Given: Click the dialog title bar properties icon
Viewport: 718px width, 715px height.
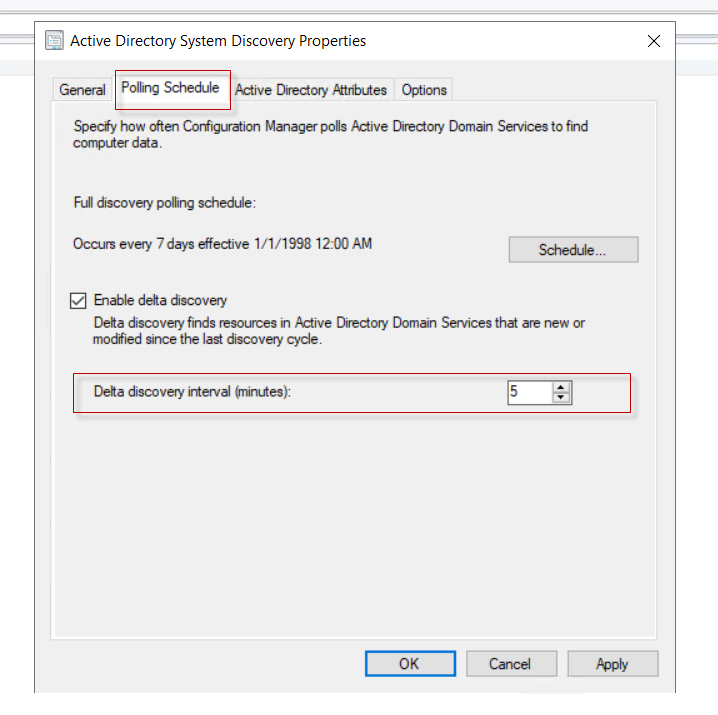Looking at the screenshot, I should coord(54,40).
